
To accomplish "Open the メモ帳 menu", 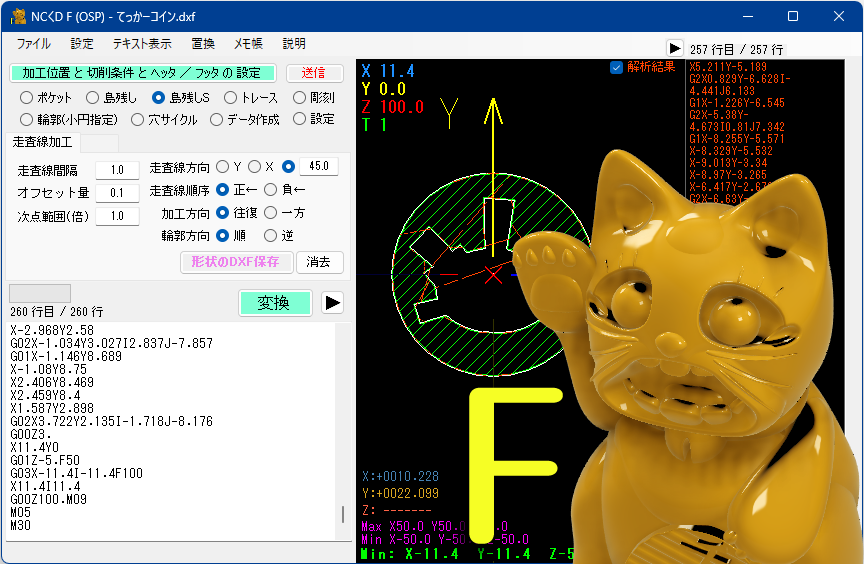I will click(x=248, y=44).
